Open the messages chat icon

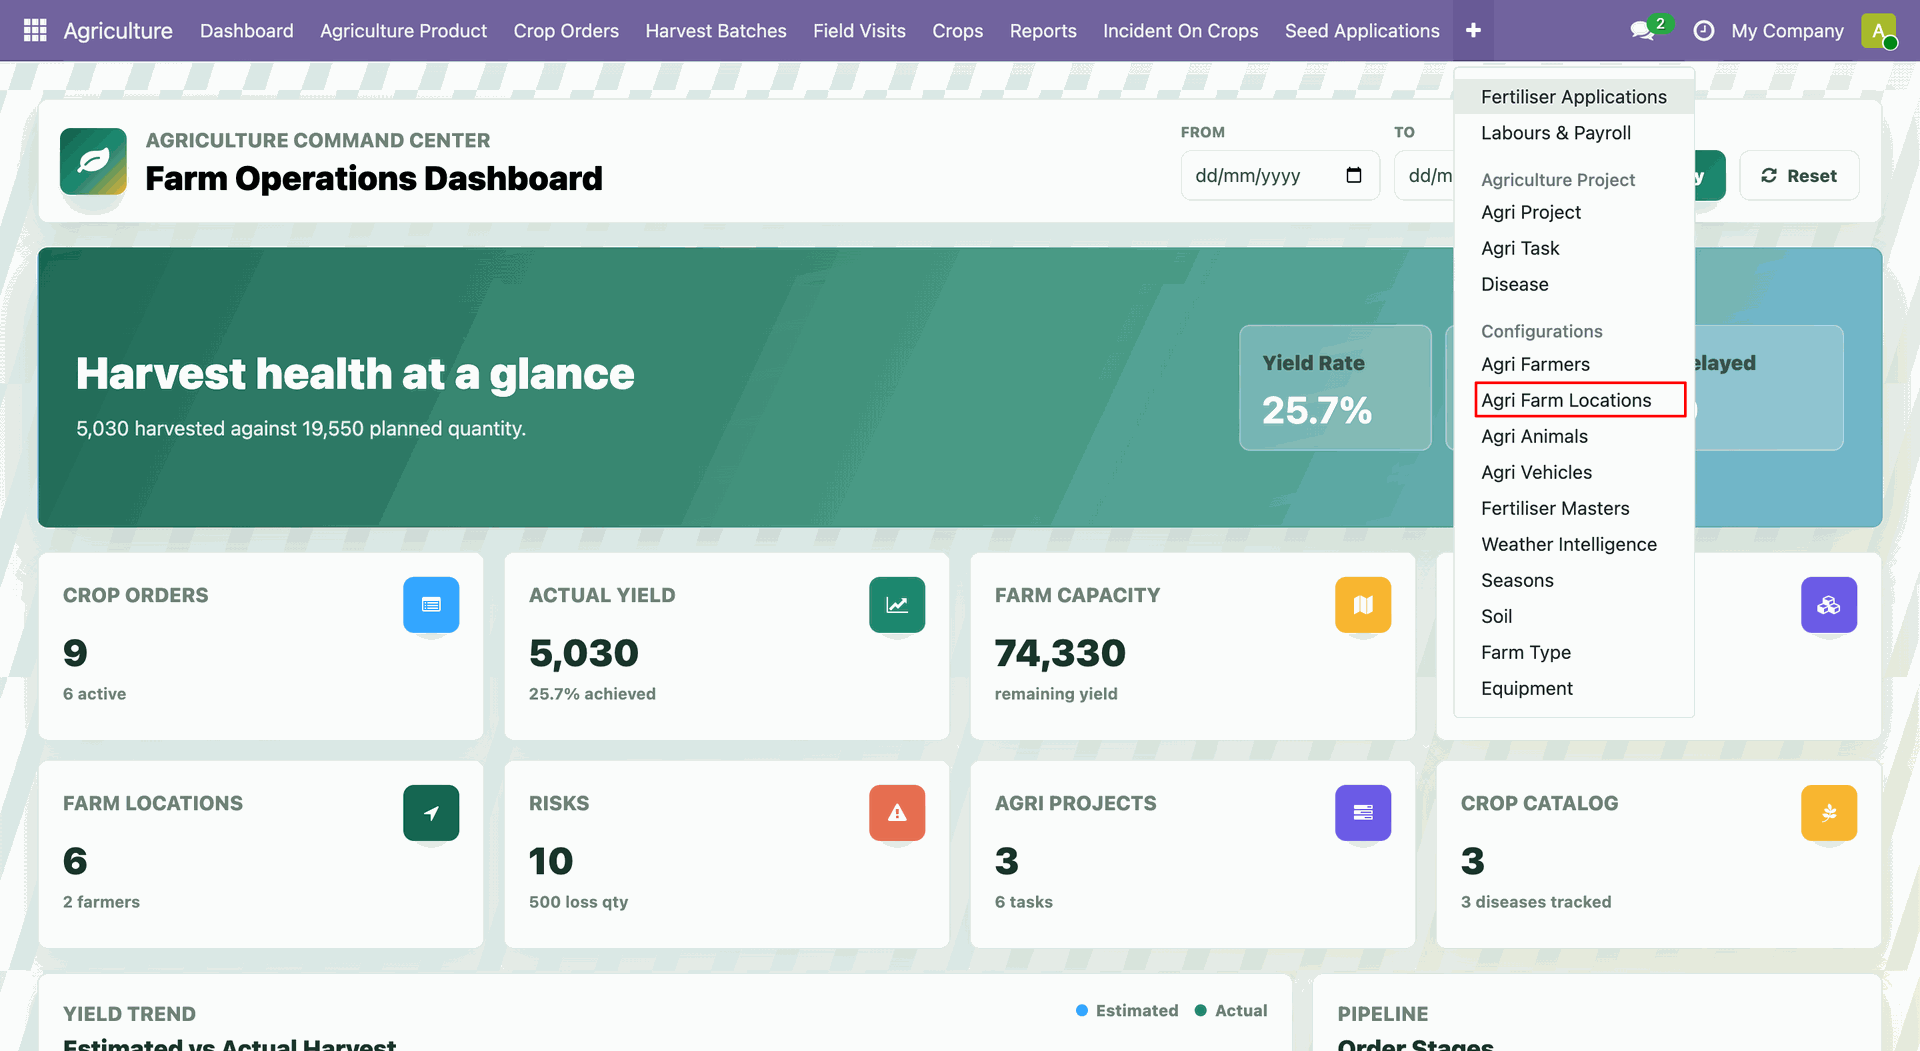(1642, 31)
